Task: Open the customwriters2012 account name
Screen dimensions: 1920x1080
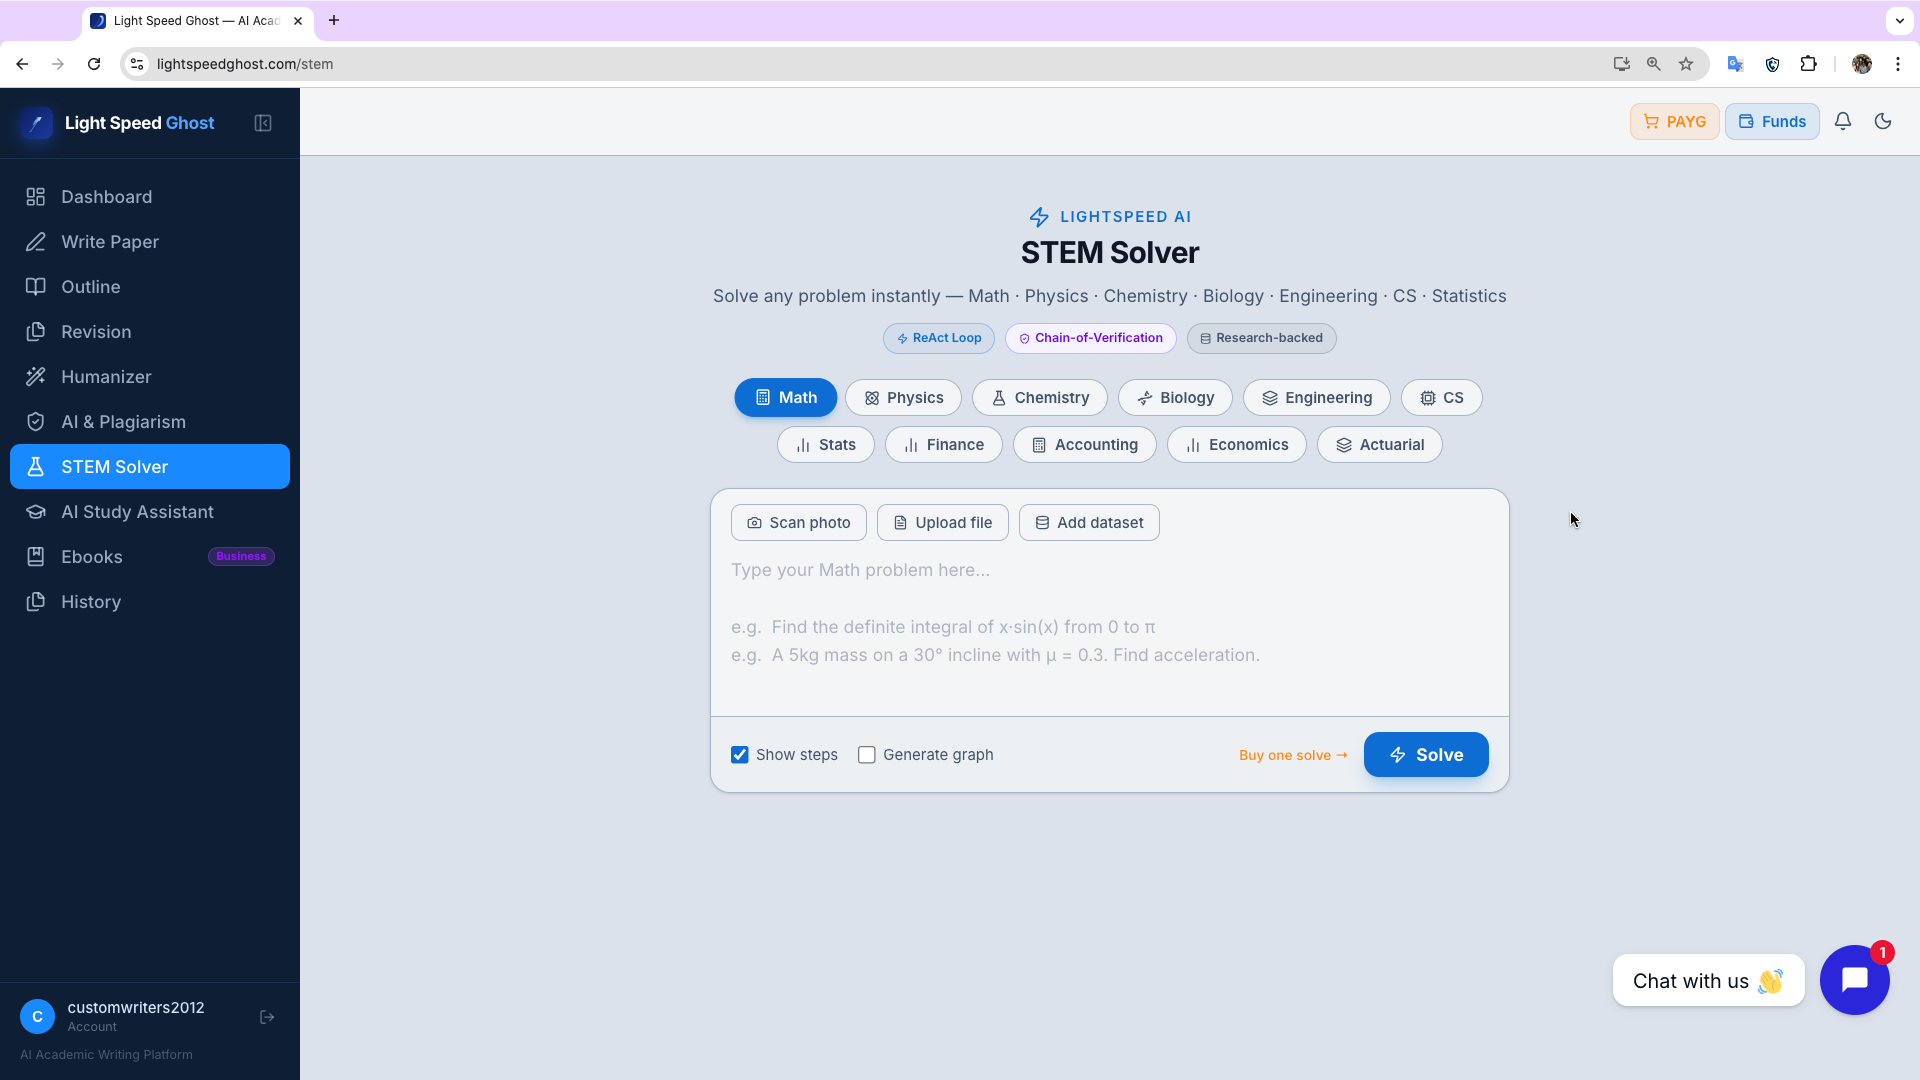Action: tap(136, 1007)
